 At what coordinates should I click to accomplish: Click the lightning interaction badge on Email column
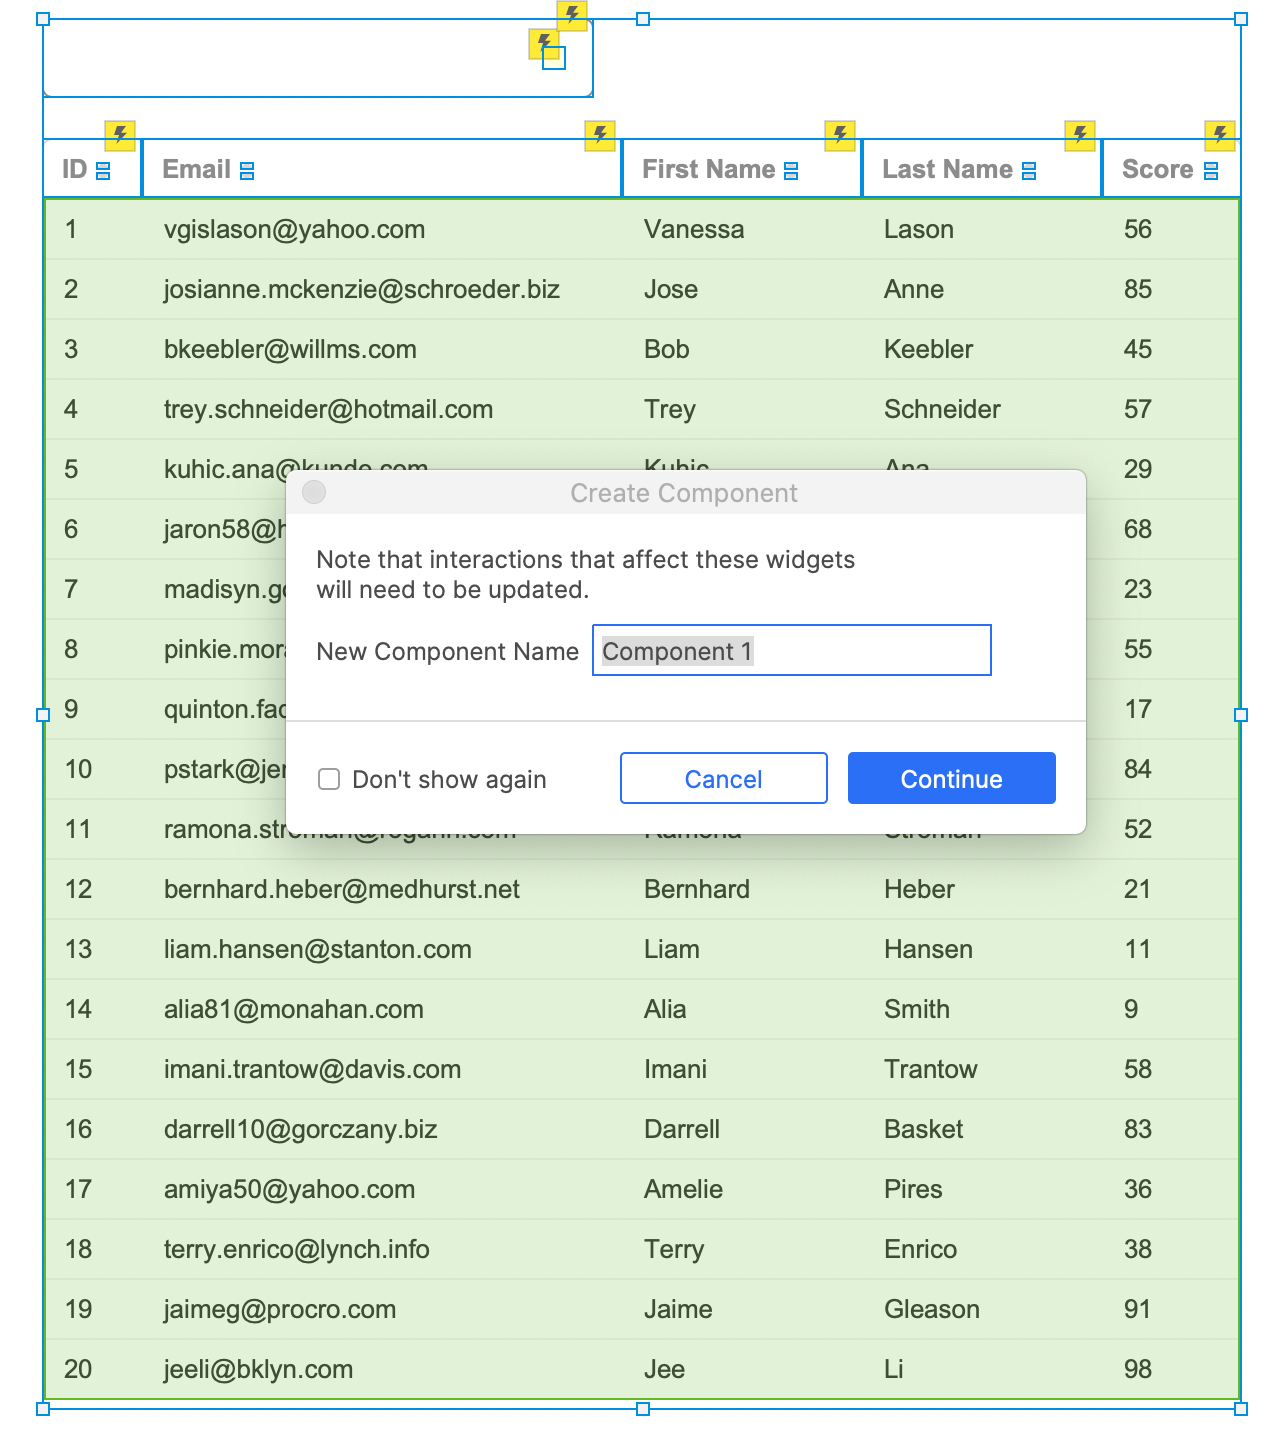pyautogui.click(x=600, y=135)
